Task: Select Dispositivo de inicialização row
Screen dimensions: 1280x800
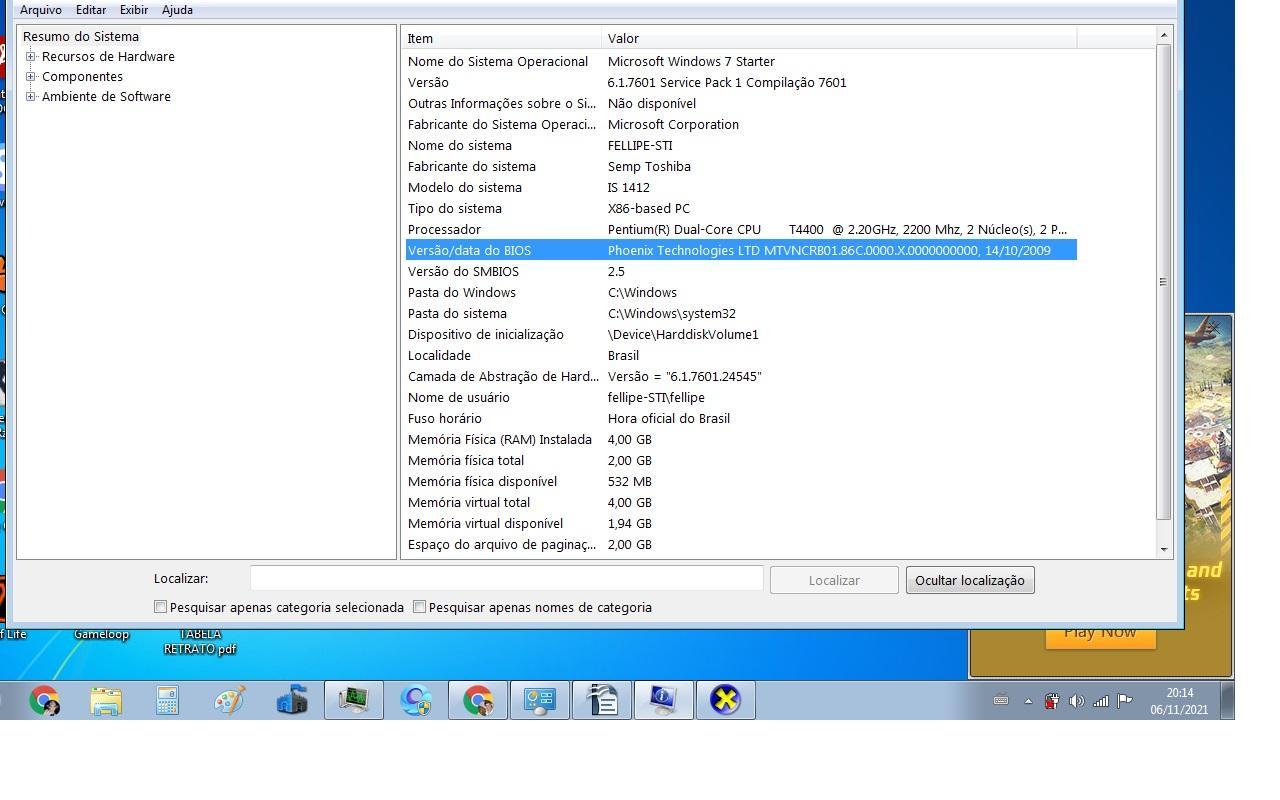Action: point(741,334)
